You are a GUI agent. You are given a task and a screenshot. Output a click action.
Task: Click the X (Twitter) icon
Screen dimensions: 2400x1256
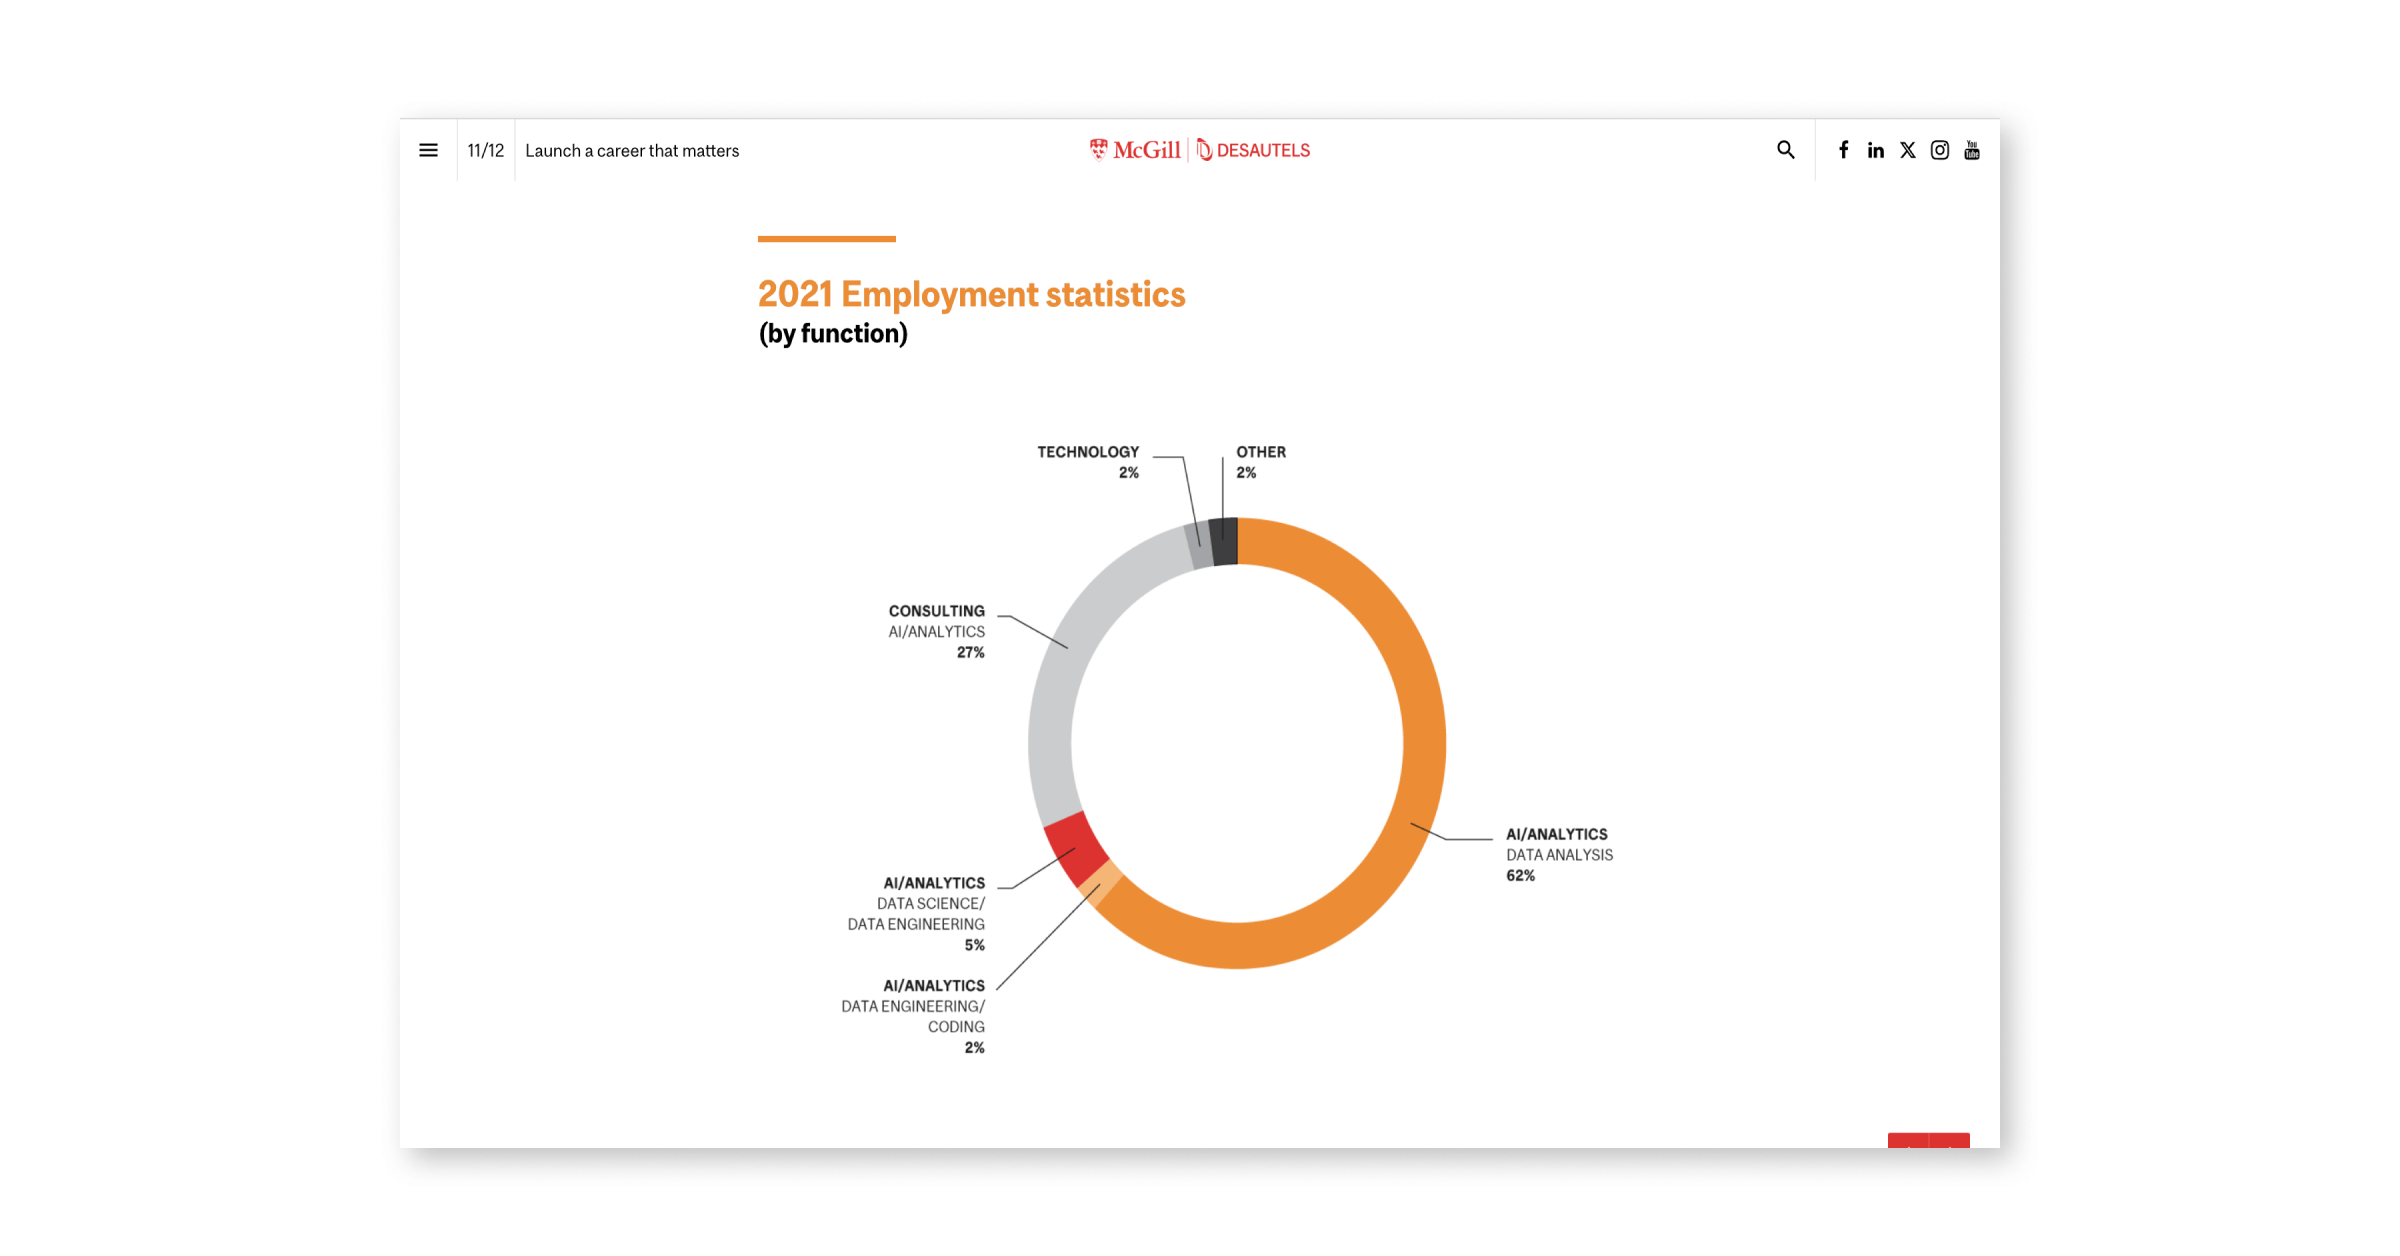click(1907, 150)
